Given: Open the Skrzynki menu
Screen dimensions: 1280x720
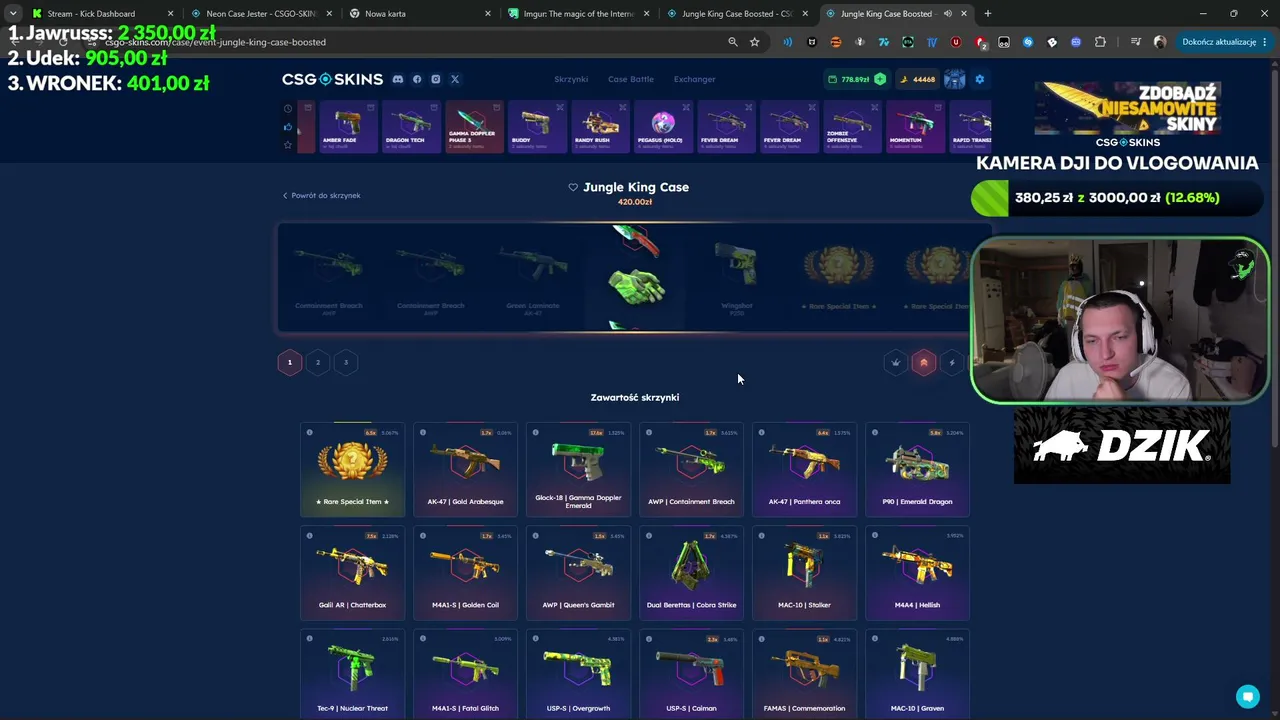Looking at the screenshot, I should pyautogui.click(x=571, y=79).
